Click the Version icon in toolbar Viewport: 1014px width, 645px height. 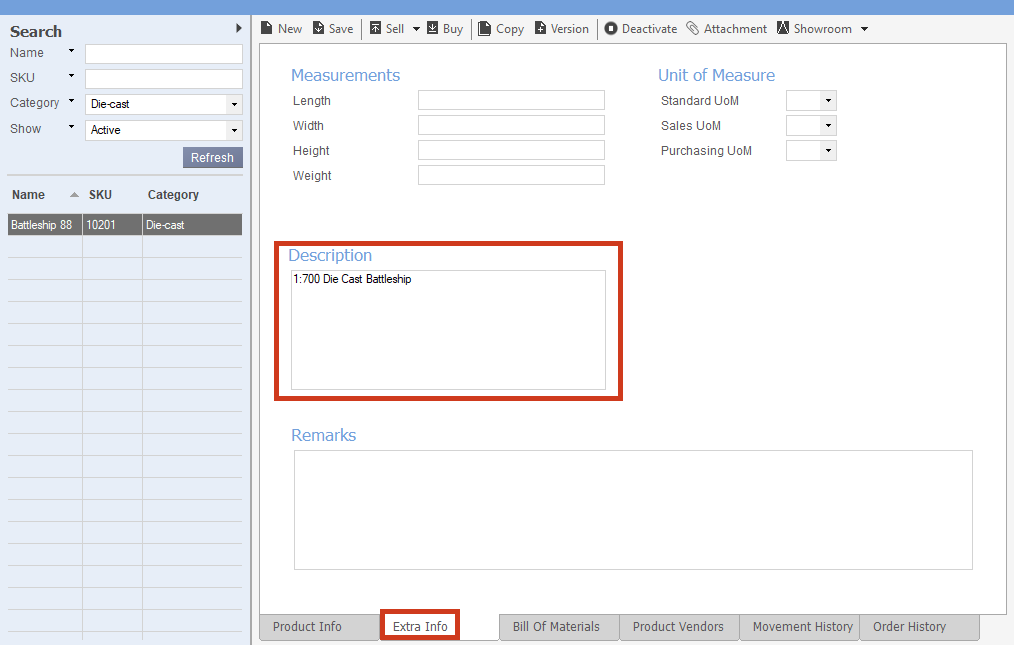[540, 28]
